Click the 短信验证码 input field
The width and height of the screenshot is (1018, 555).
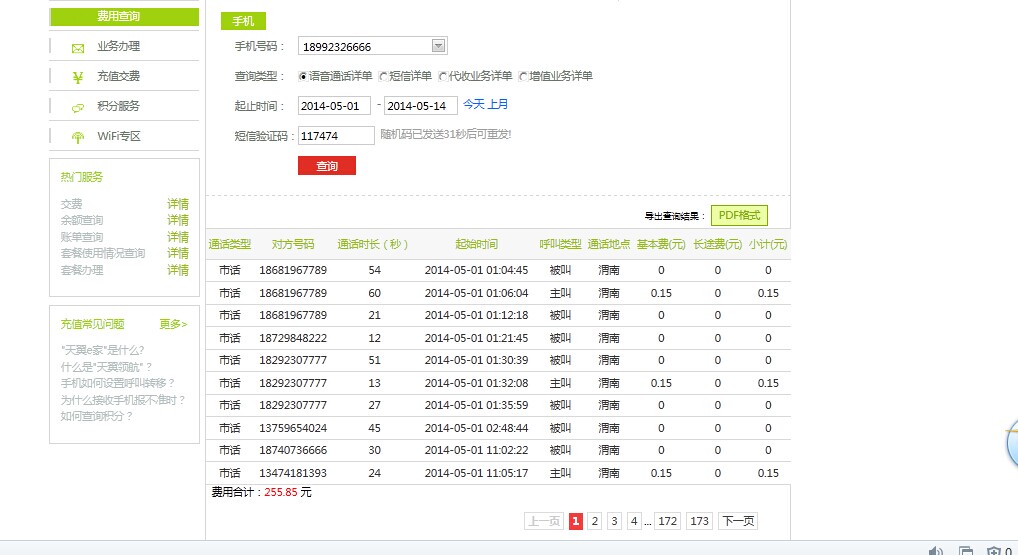[336, 136]
